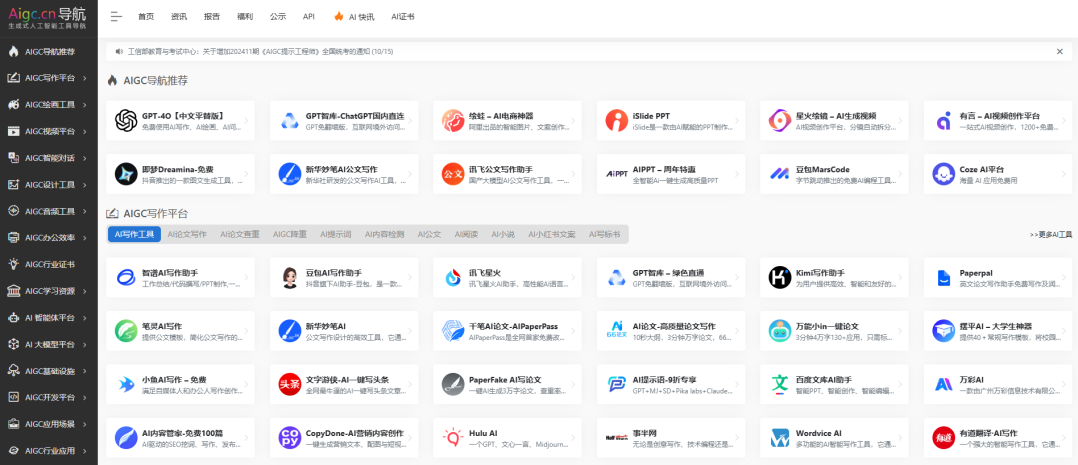Viewport: 1078px width, 465px height.
Task: Click the CopyDone purple logo icon
Action: point(290,437)
